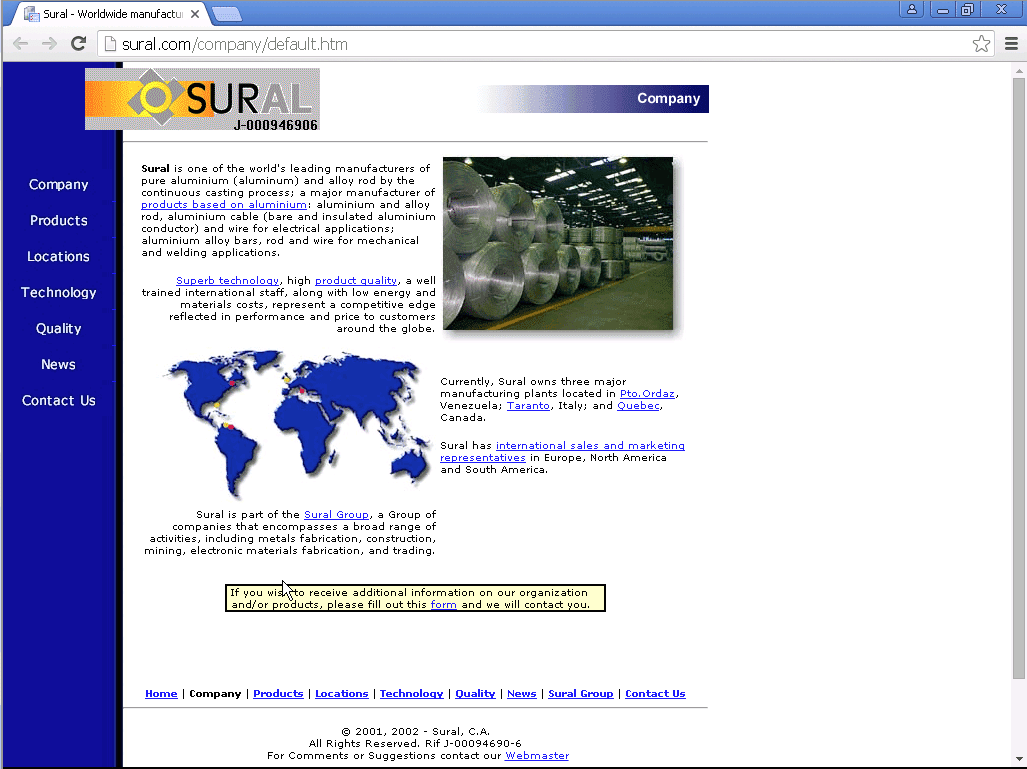Click the vertical scrollbar thumb
Image resolution: width=1027 pixels, height=769 pixels.
1018,379
